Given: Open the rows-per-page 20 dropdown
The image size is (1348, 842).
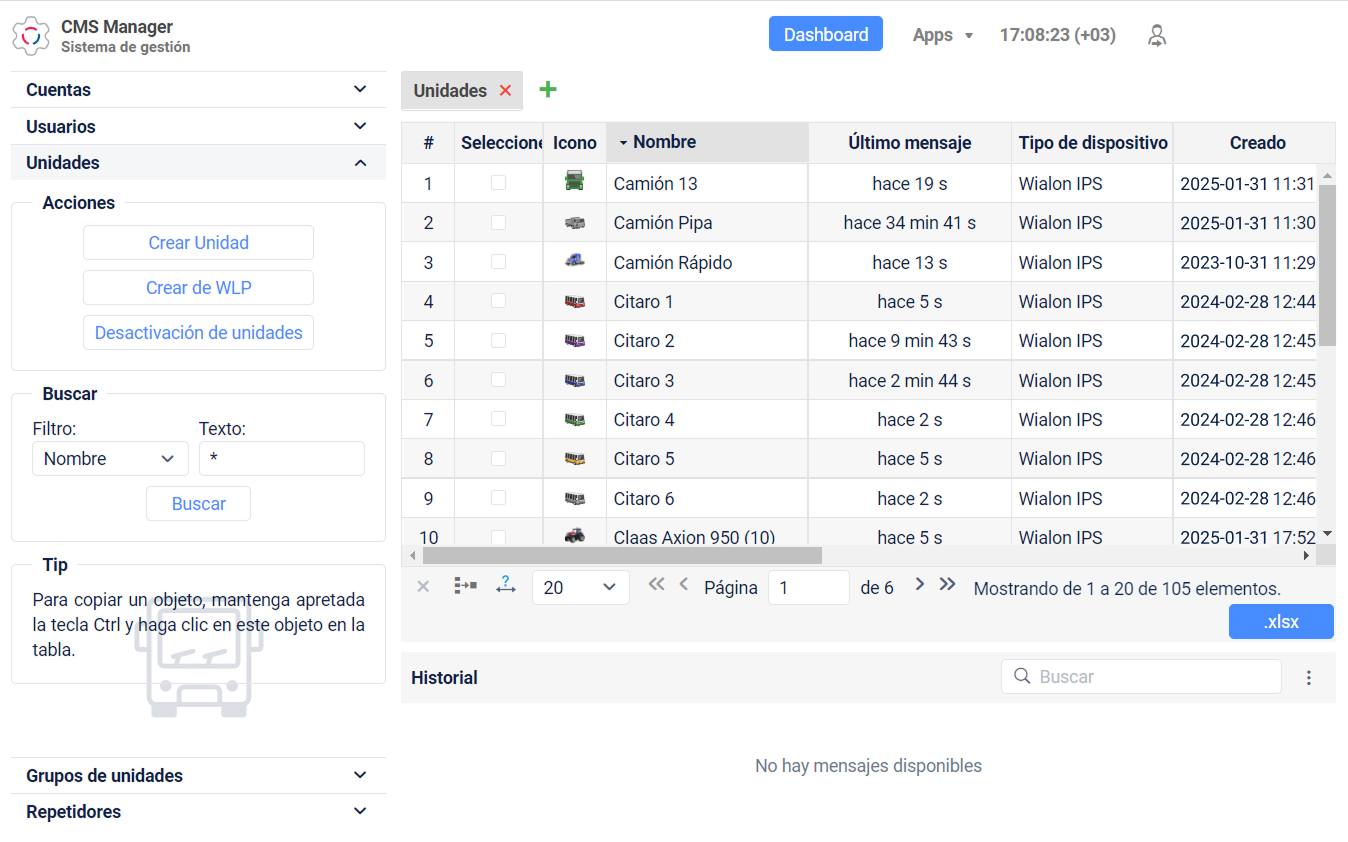Looking at the screenshot, I should pos(581,587).
